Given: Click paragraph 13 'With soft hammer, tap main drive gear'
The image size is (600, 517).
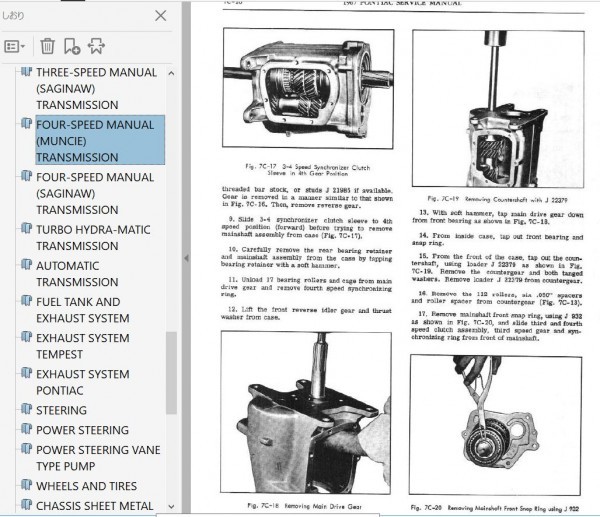Looking at the screenshot, I should (x=498, y=217).
